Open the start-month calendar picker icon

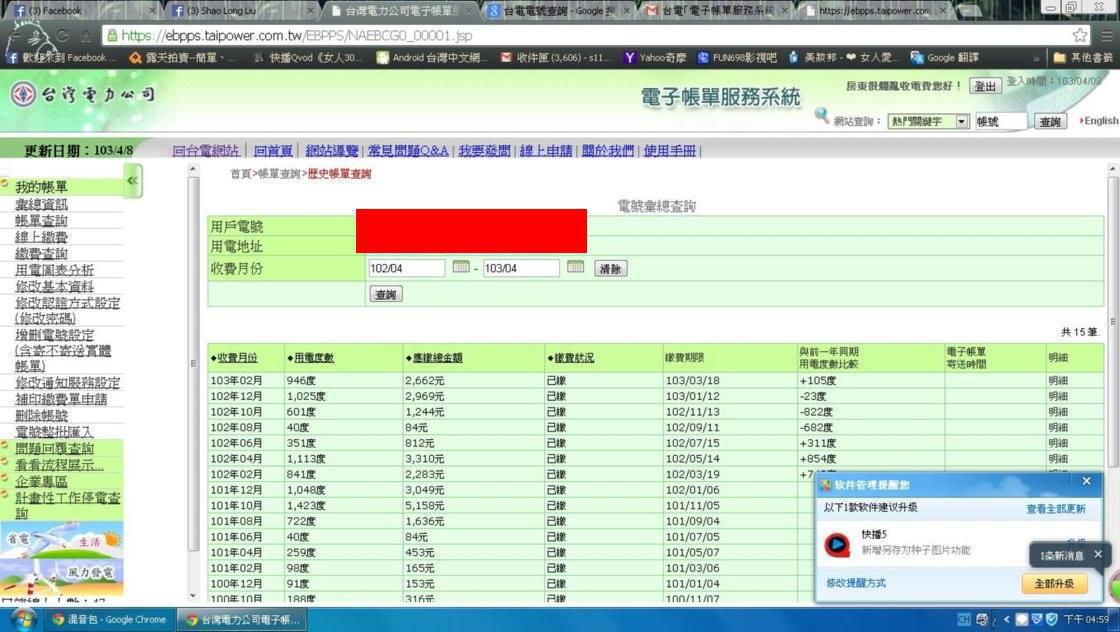[460, 267]
